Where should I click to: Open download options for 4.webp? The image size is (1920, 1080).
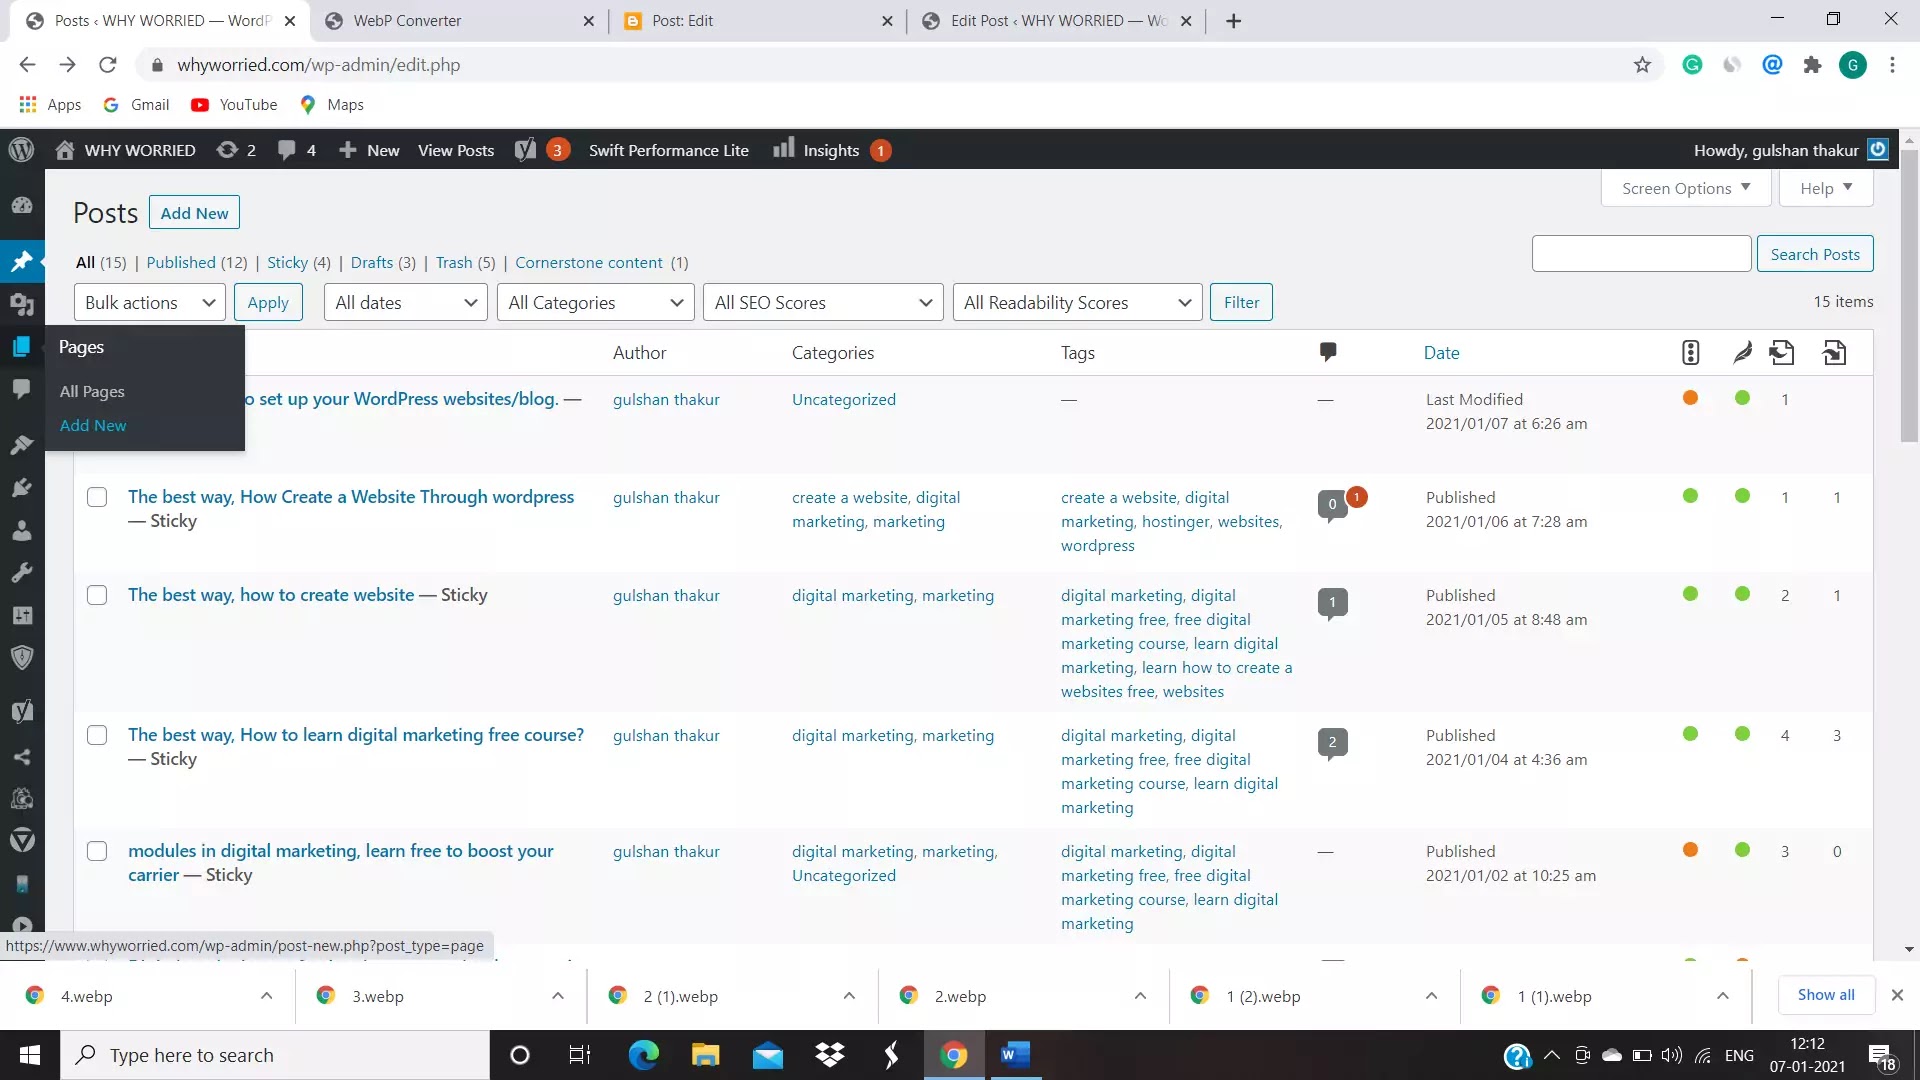coord(266,996)
